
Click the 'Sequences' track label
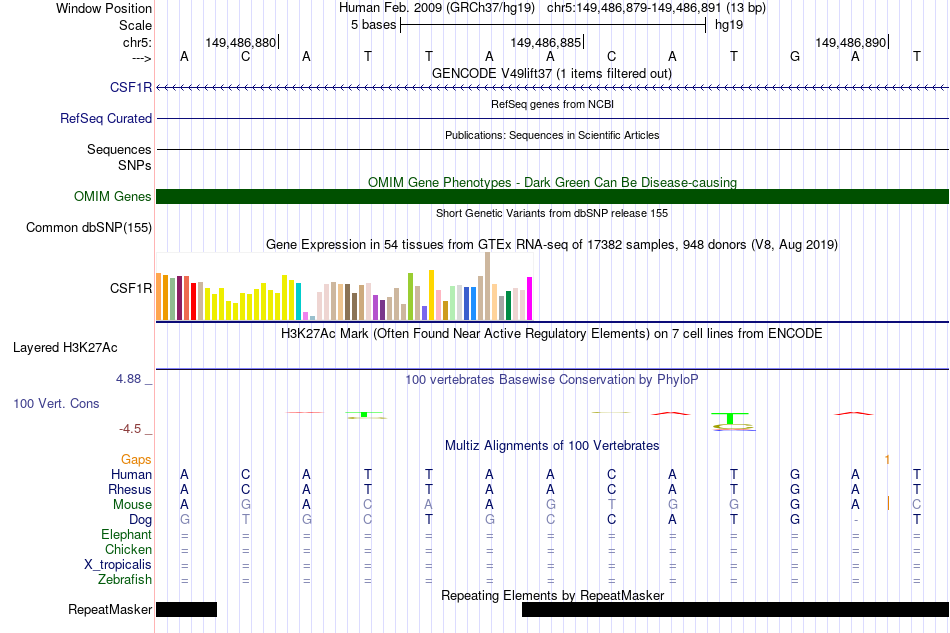(x=119, y=149)
